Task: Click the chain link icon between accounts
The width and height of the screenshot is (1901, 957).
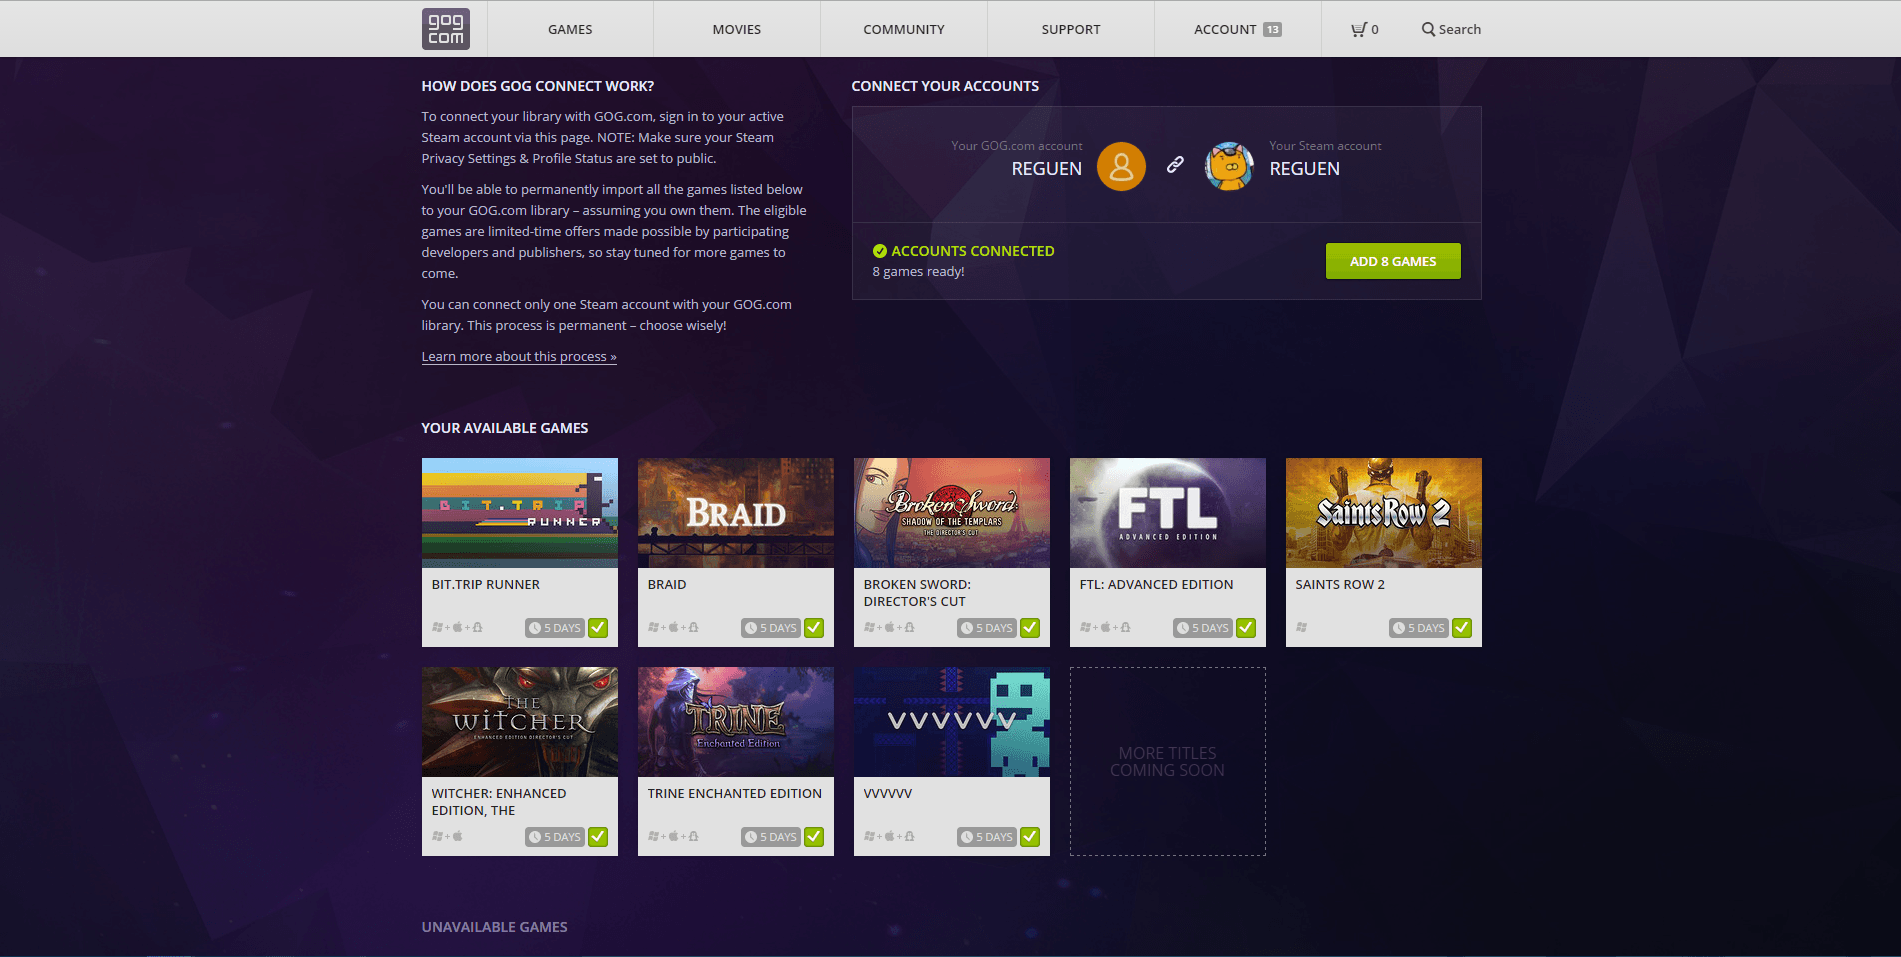Action: pos(1175,165)
